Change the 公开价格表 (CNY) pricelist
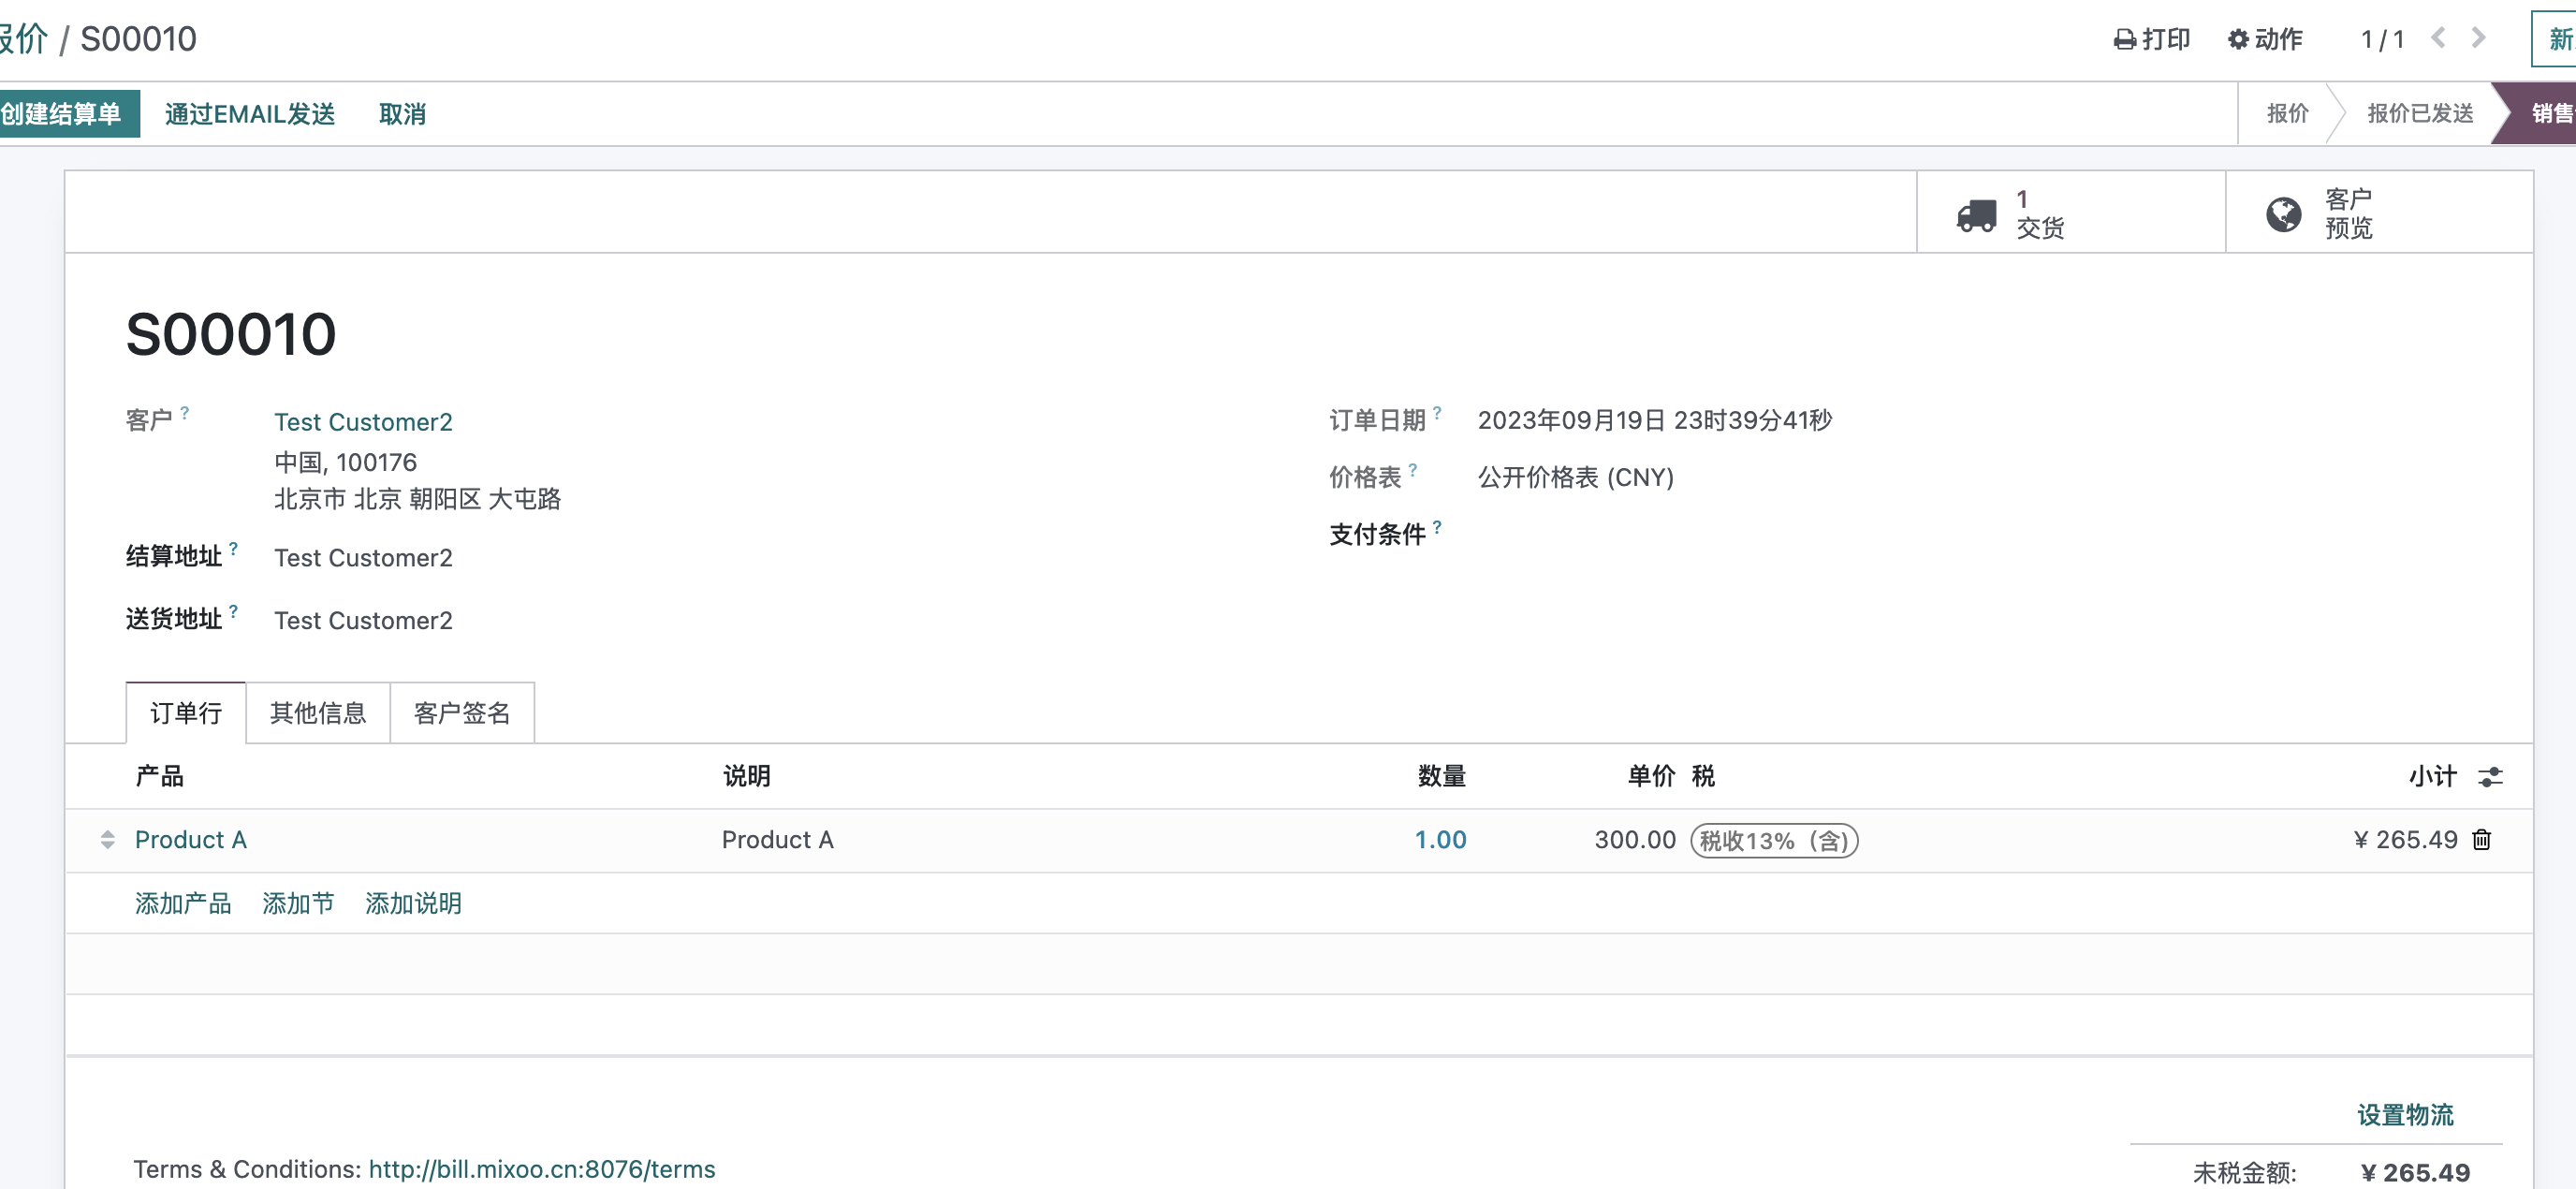2576x1189 pixels. coord(1575,477)
